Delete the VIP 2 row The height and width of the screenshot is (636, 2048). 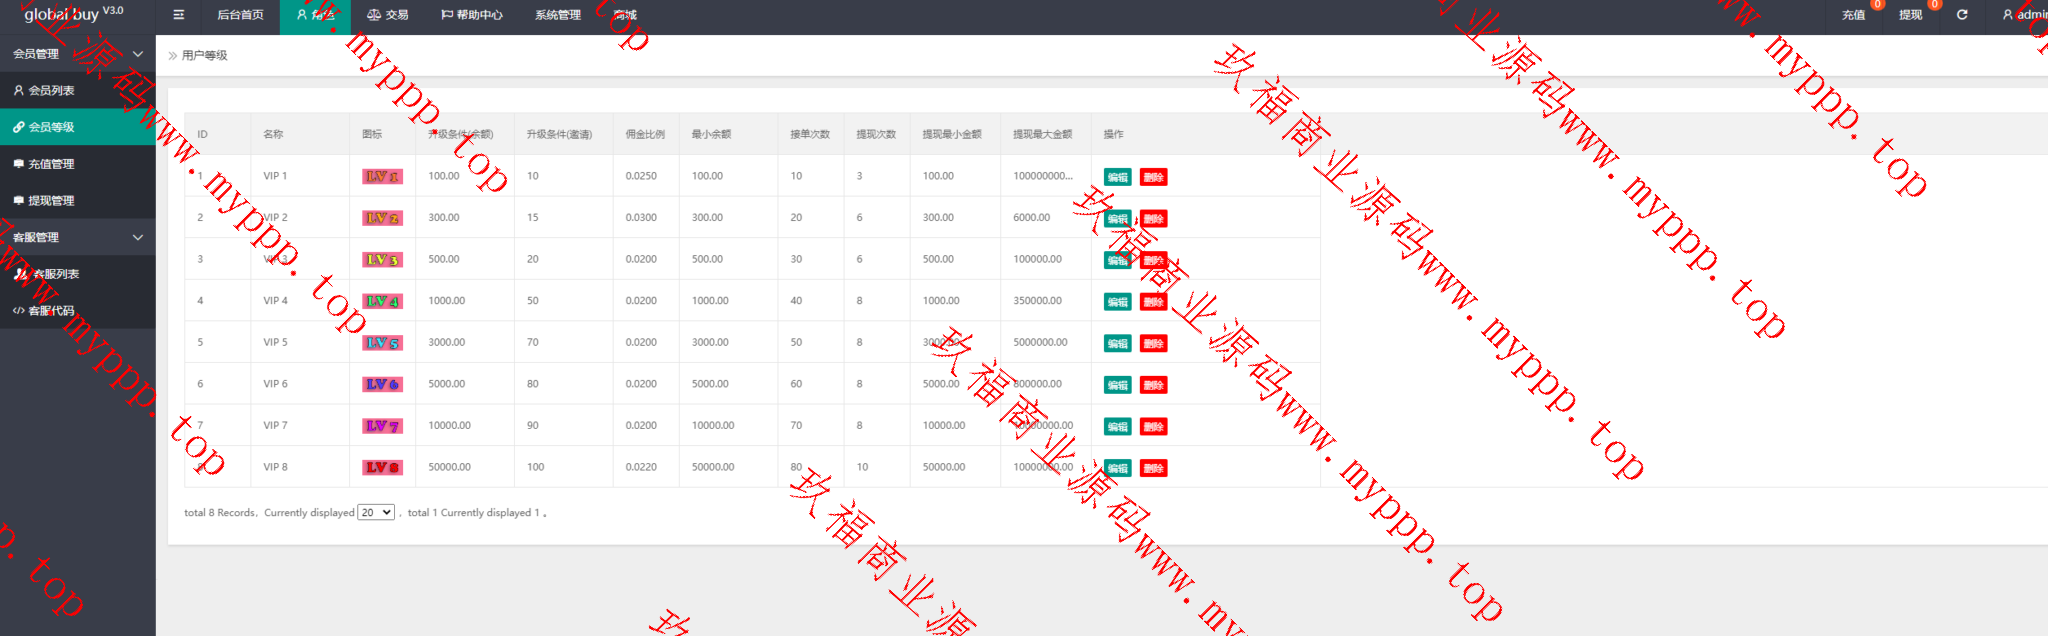1154,219
